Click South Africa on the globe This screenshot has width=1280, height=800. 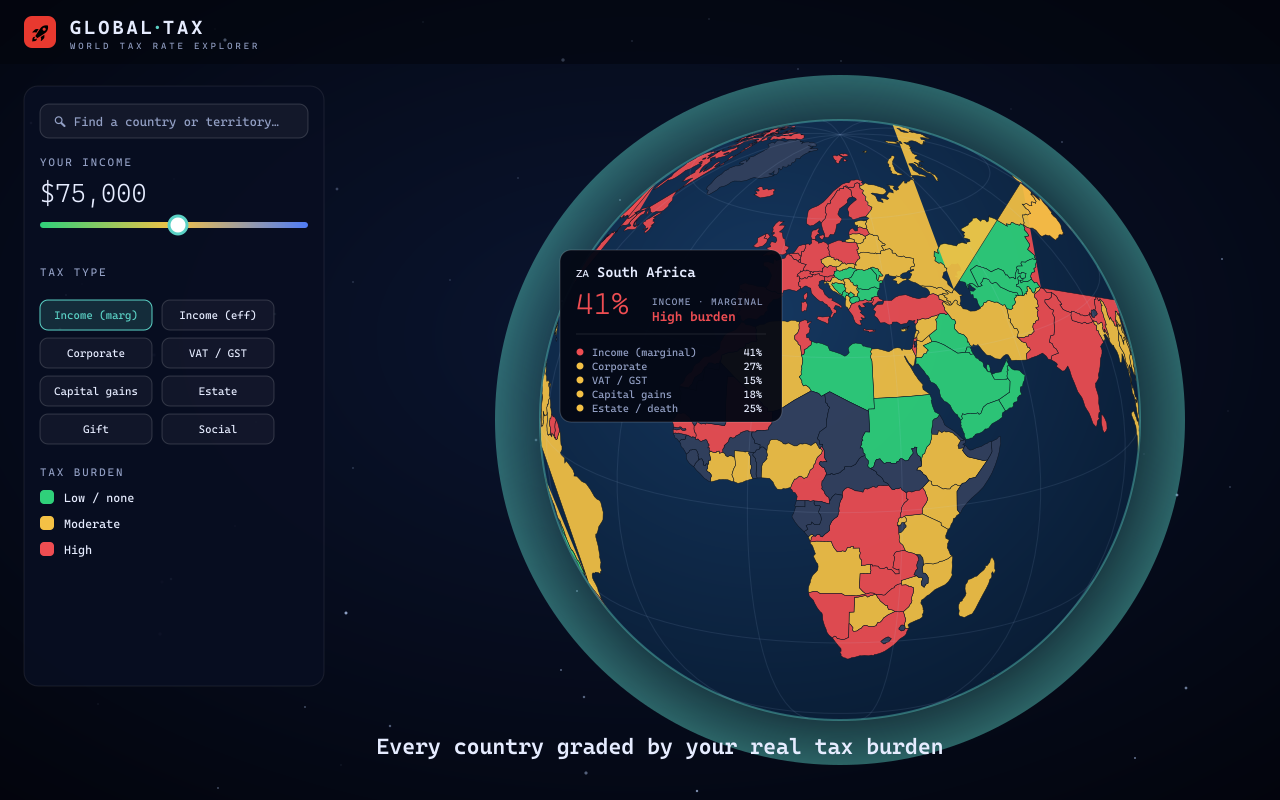point(867,638)
